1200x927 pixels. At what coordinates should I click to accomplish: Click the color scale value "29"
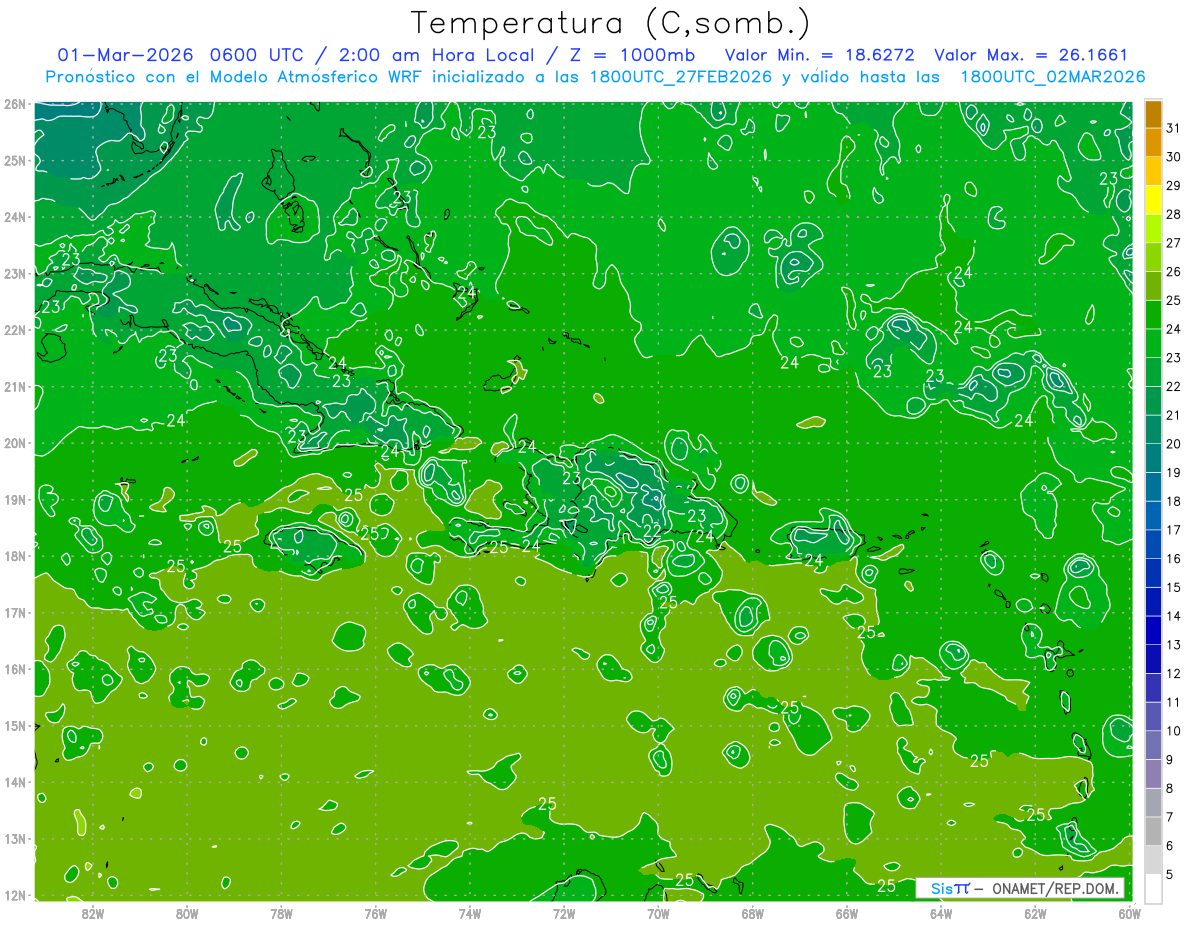(x=1173, y=186)
